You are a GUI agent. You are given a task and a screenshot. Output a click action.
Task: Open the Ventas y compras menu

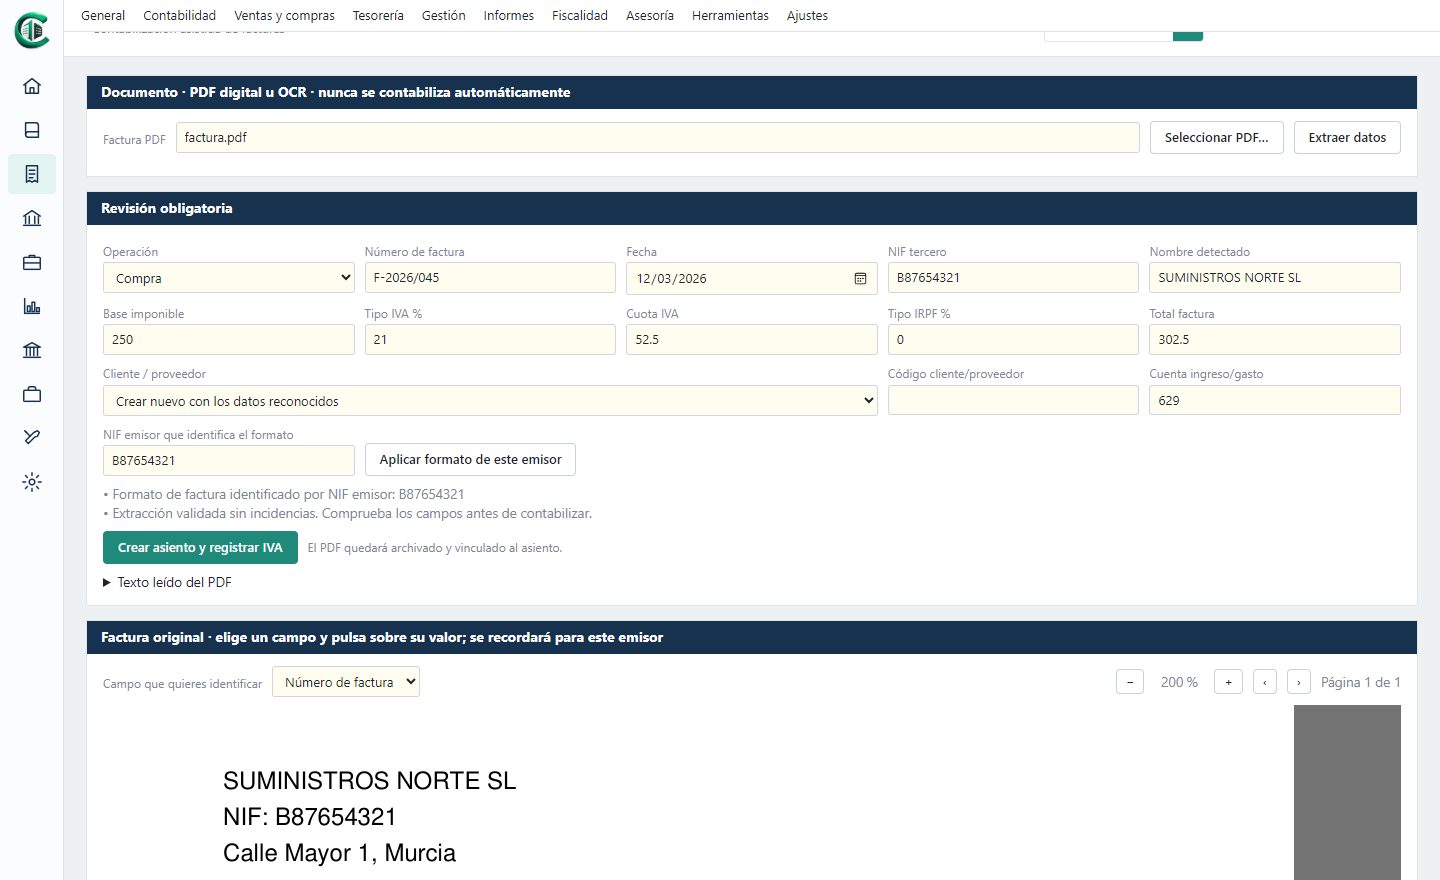coord(285,15)
